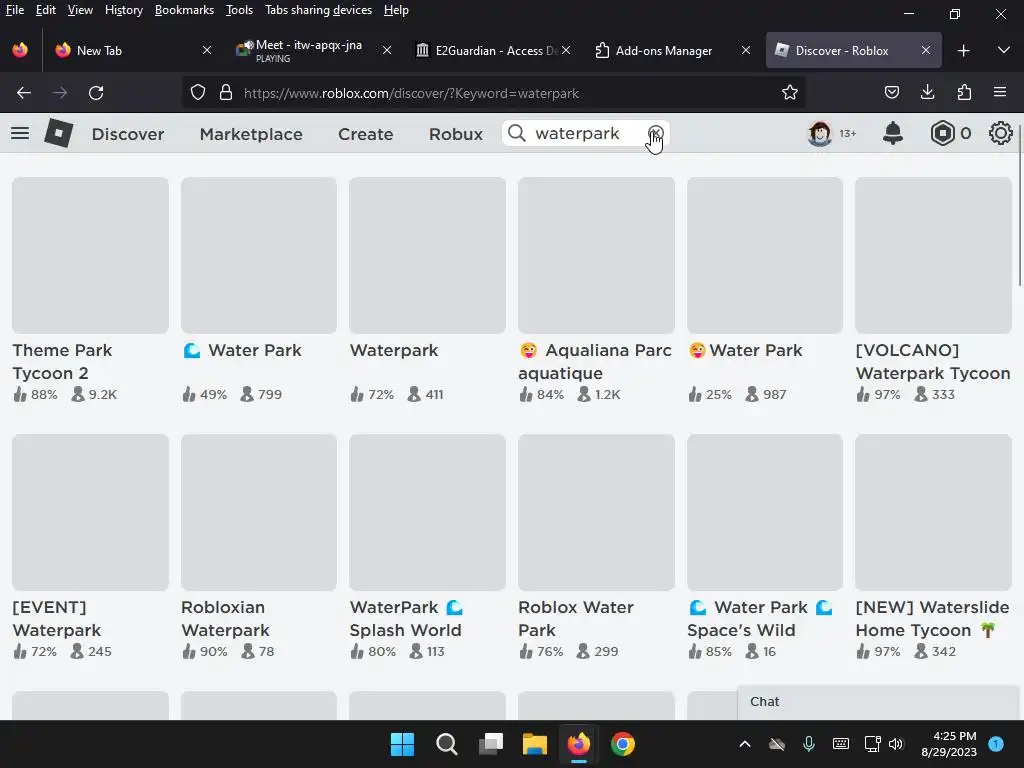Open Google Chrome from taskbar
Screen dimensions: 1024x768
pos(622,744)
